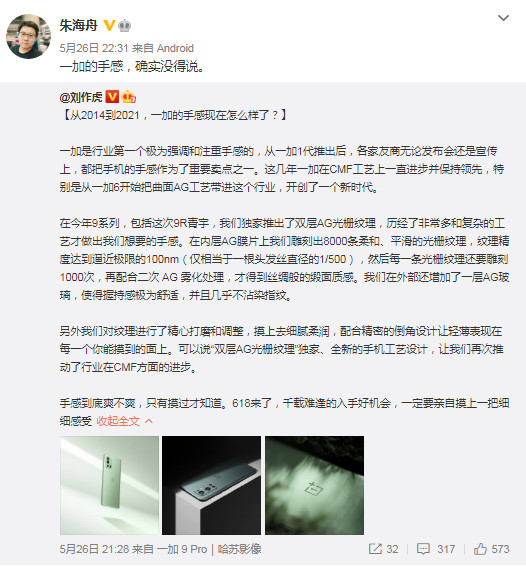Click the gray crown membership icon

(125, 26)
